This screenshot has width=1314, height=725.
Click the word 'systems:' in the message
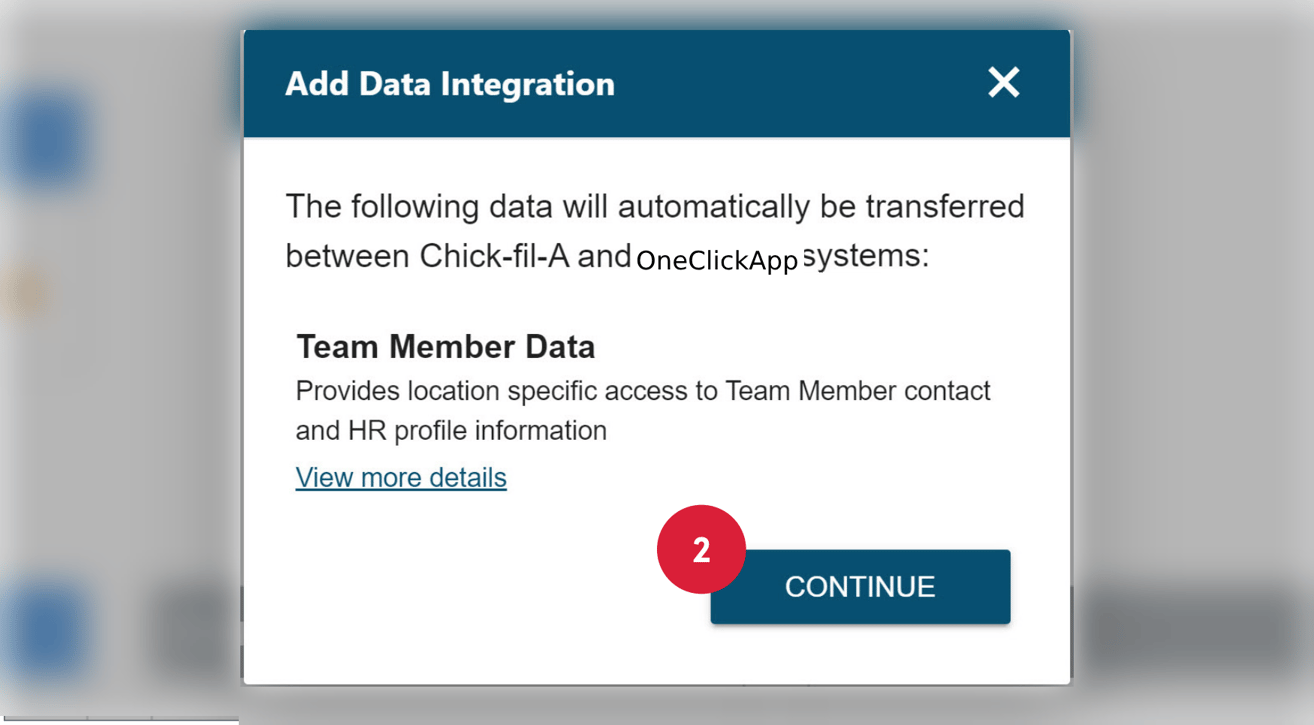point(865,257)
